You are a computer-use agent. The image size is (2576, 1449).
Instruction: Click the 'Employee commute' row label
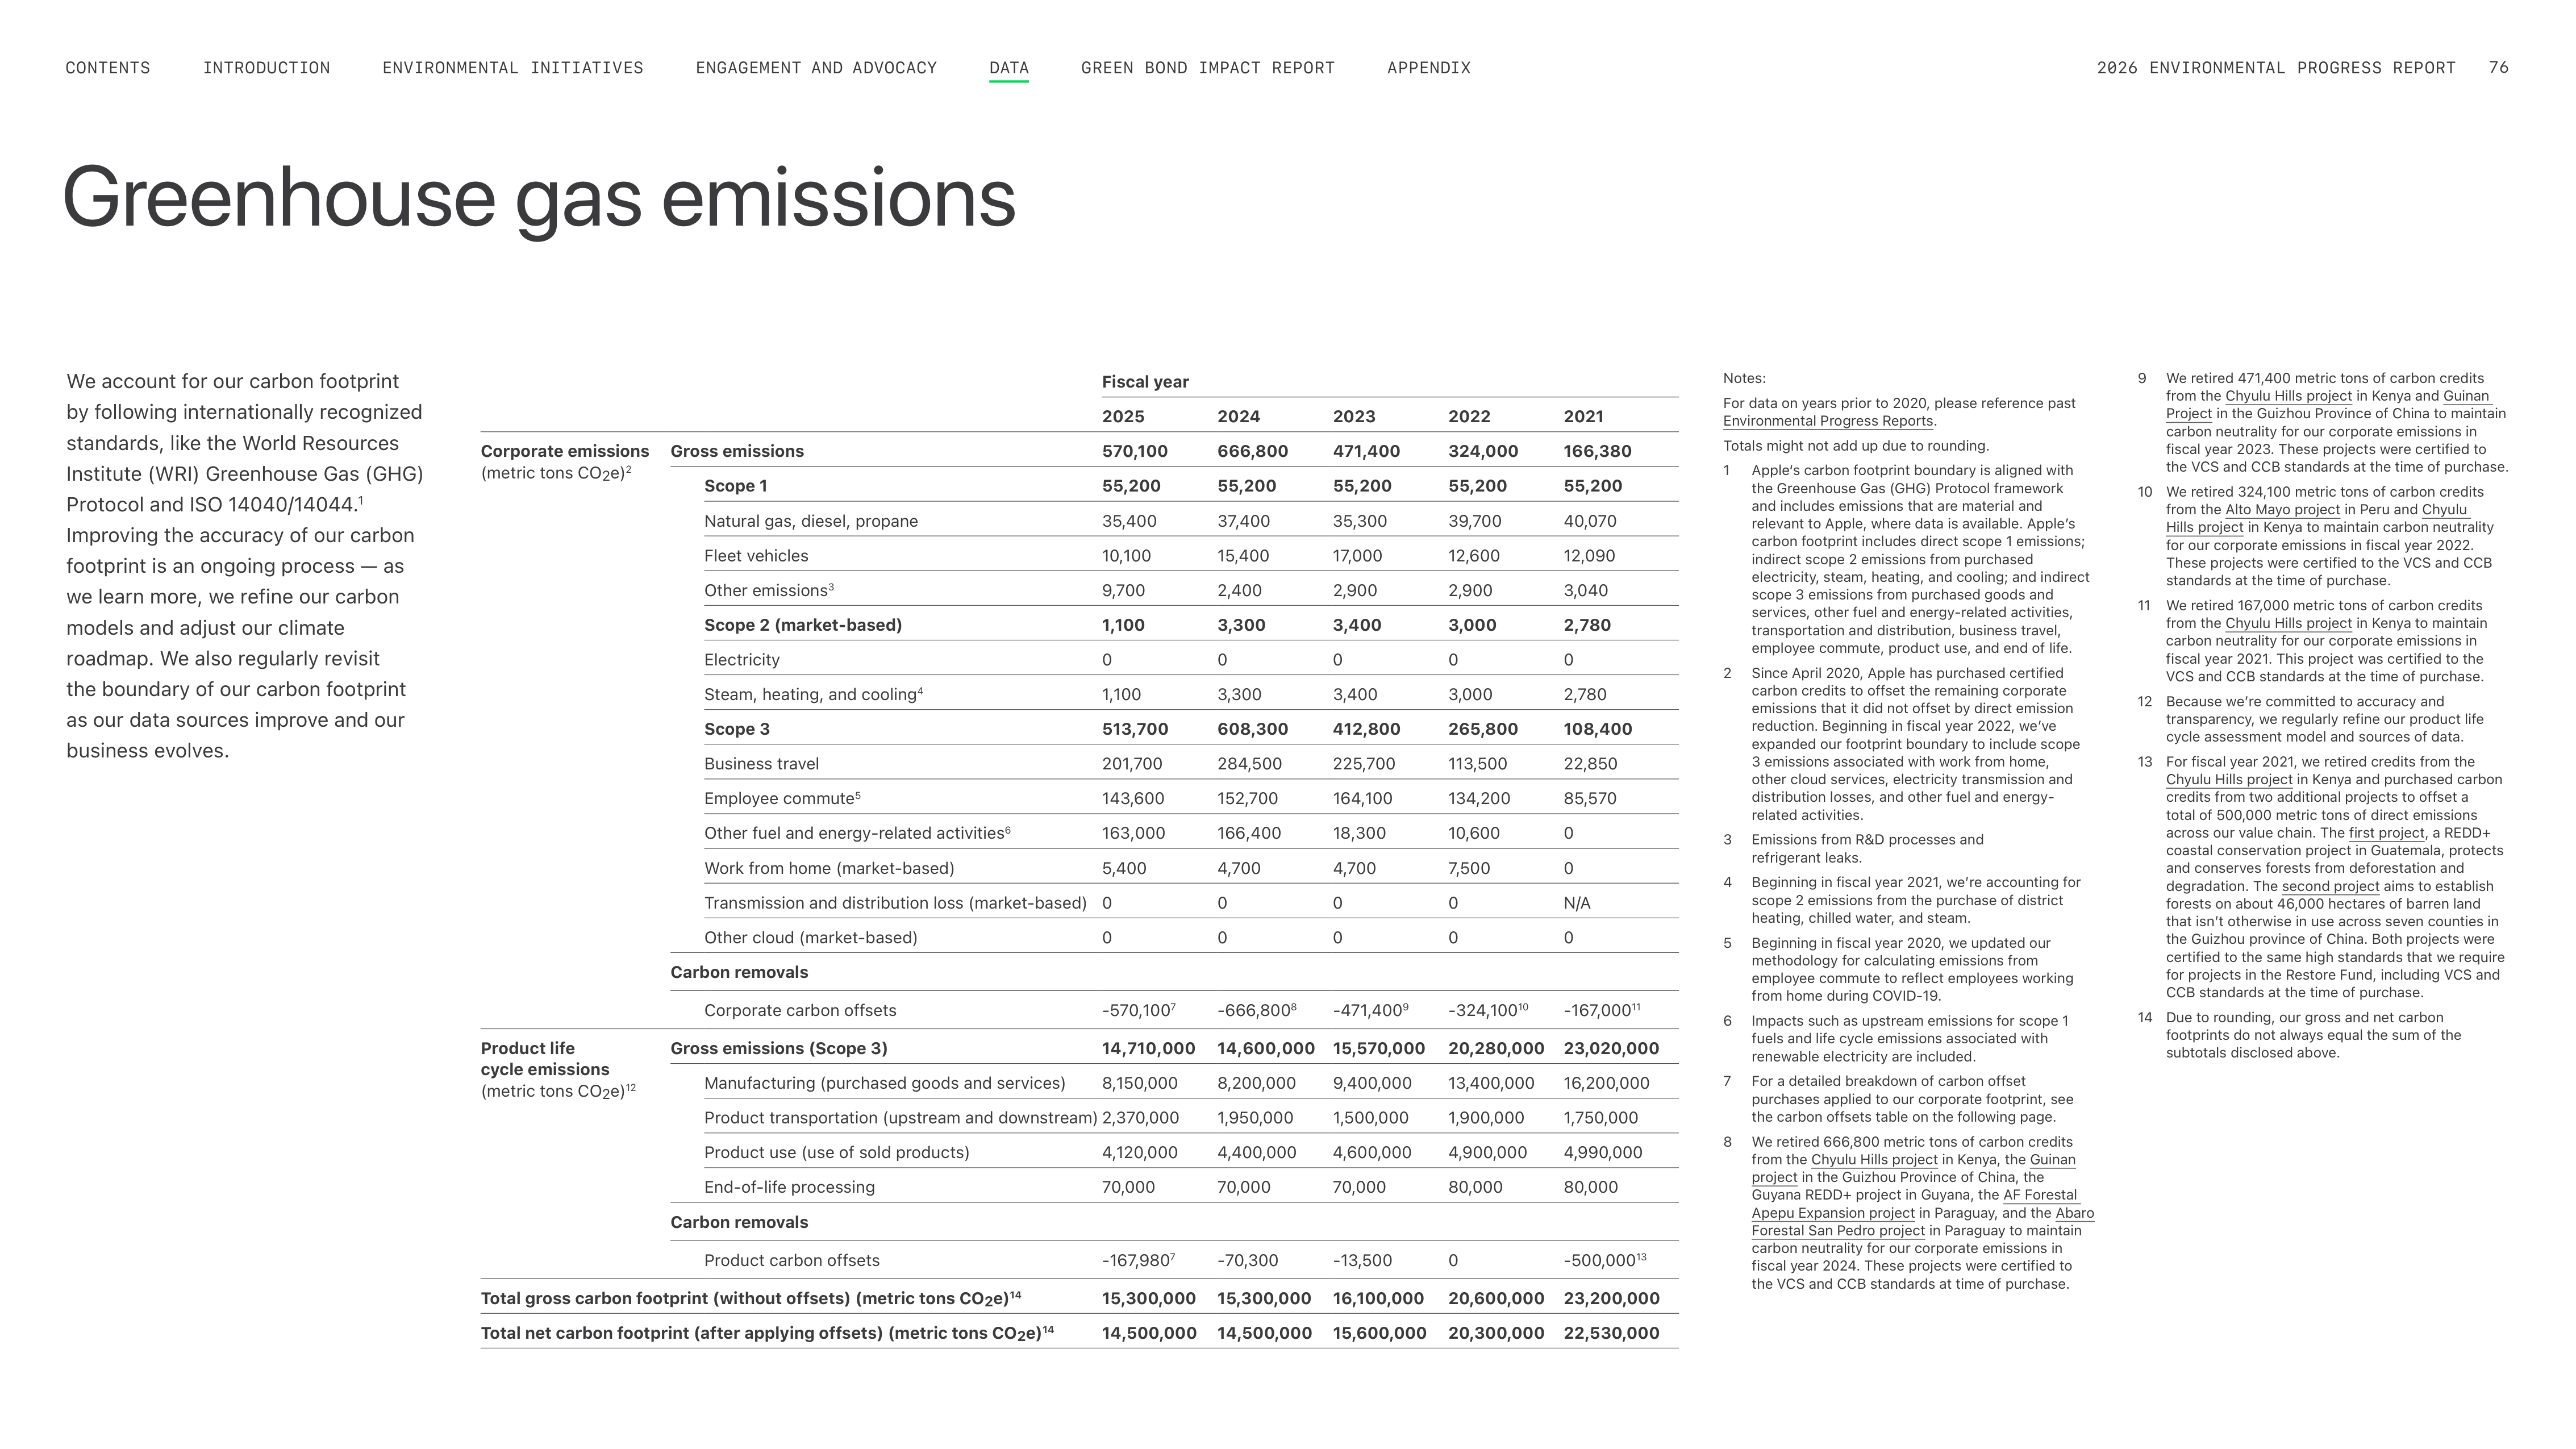(782, 799)
